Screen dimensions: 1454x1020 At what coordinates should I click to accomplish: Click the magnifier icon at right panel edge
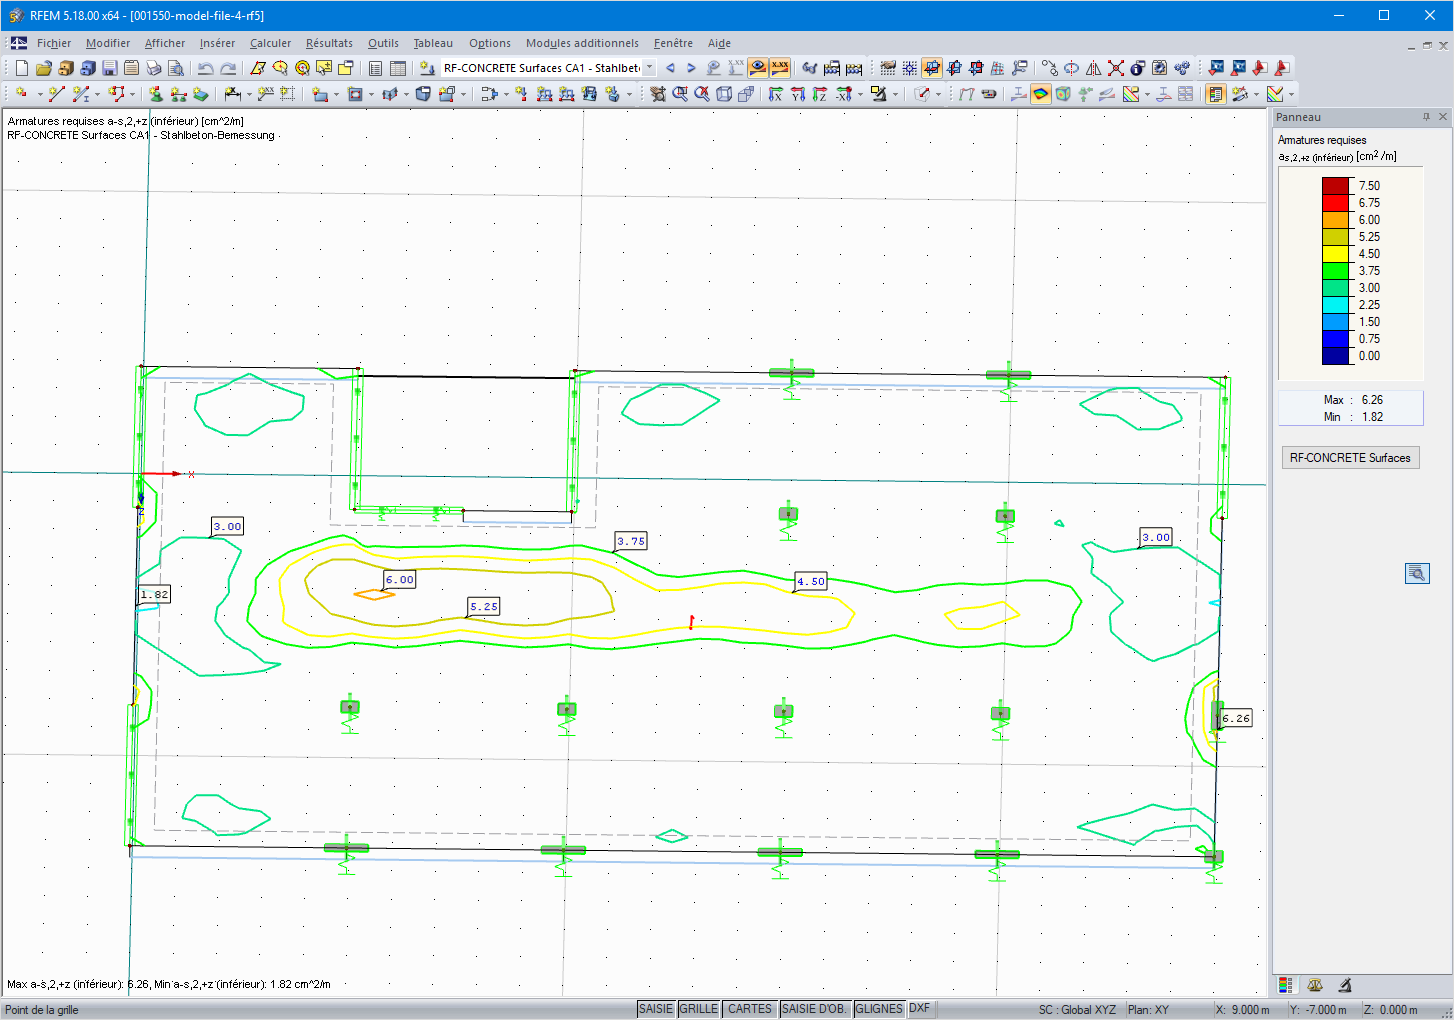[1417, 573]
